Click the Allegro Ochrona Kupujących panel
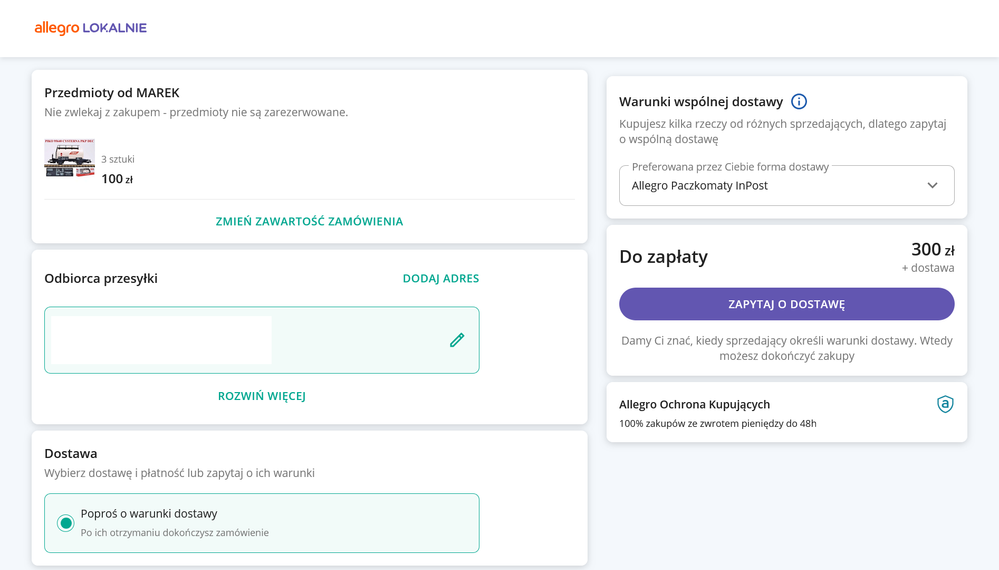This screenshot has width=999, height=570. (786, 413)
